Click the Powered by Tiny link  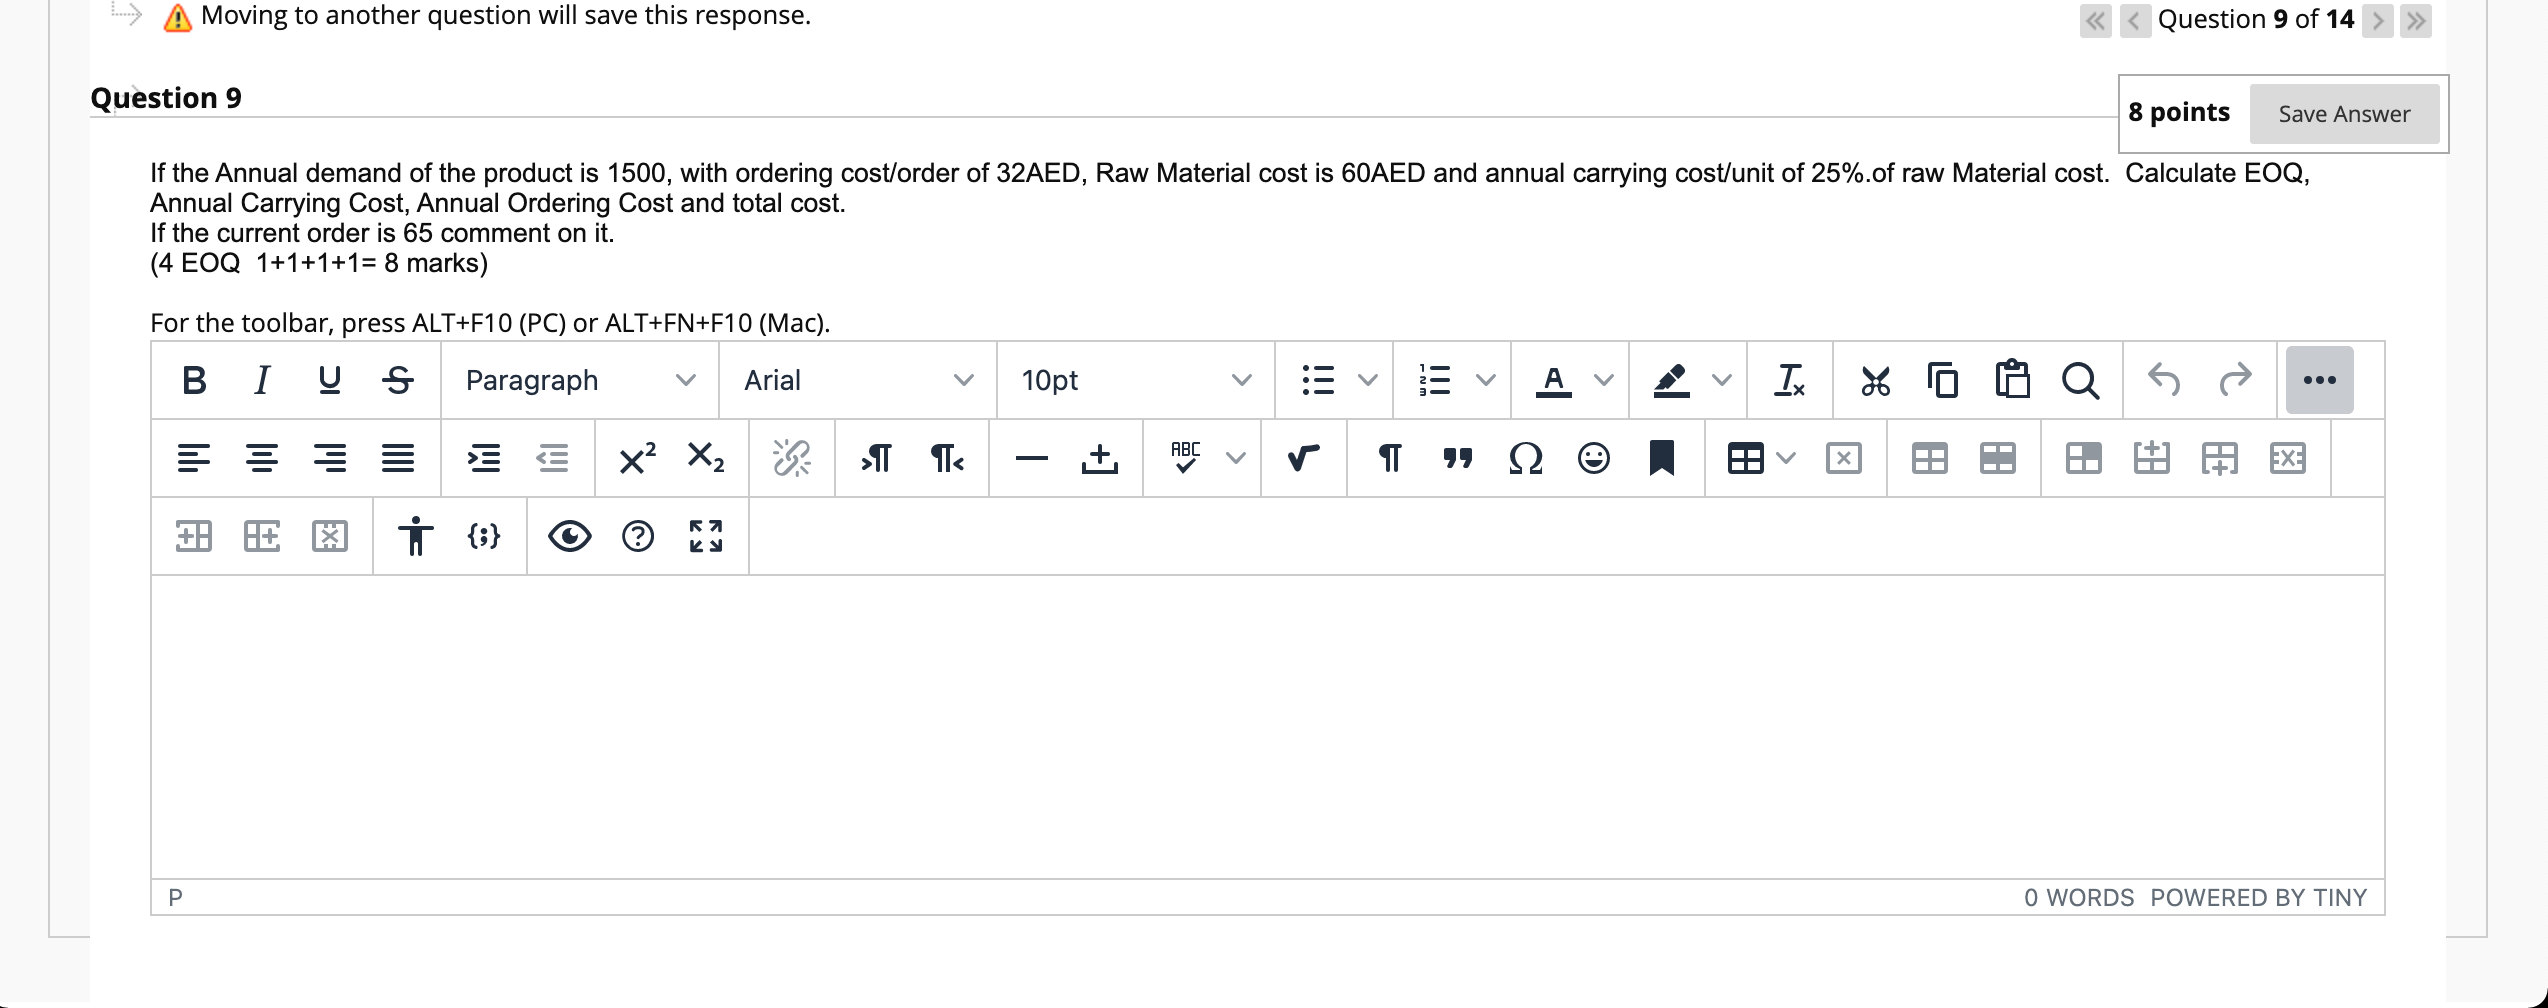click(x=2258, y=897)
